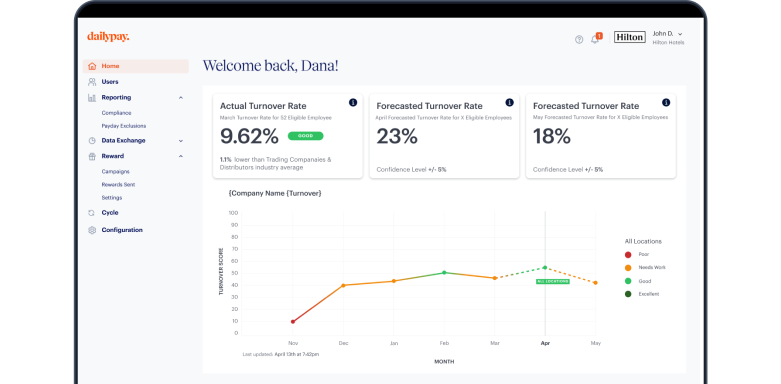Click info icon on May Forecasted Turnover card
This screenshot has width=781, height=384.
tap(666, 103)
